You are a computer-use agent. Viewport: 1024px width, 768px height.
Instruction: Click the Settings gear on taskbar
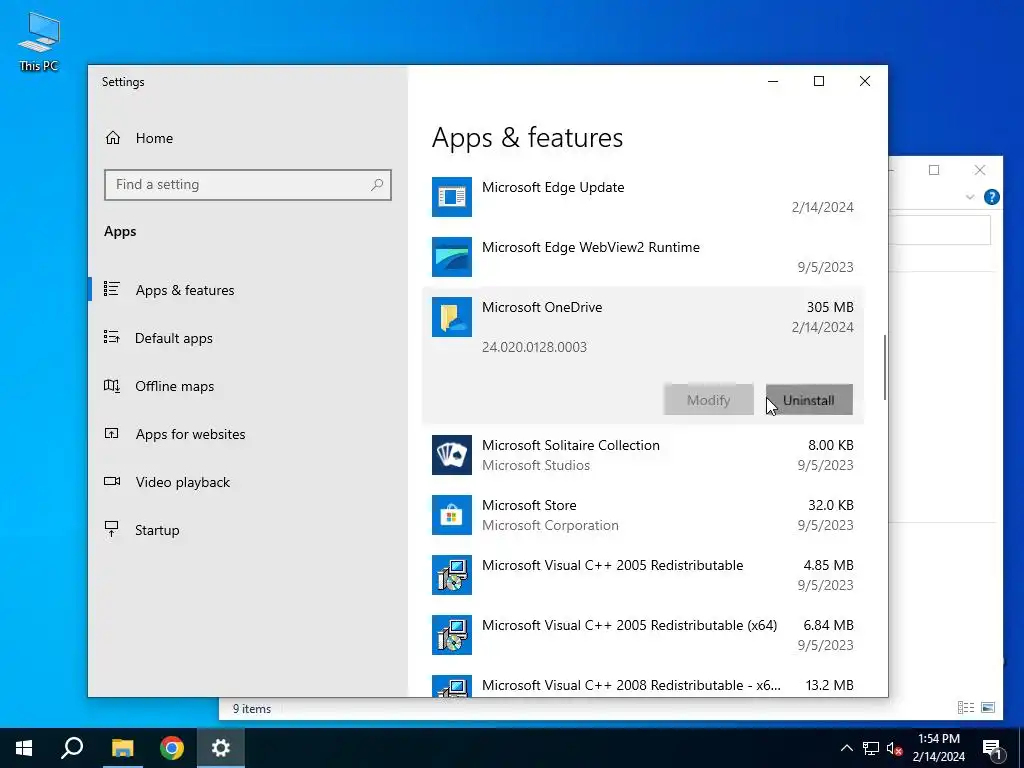pyautogui.click(x=221, y=748)
